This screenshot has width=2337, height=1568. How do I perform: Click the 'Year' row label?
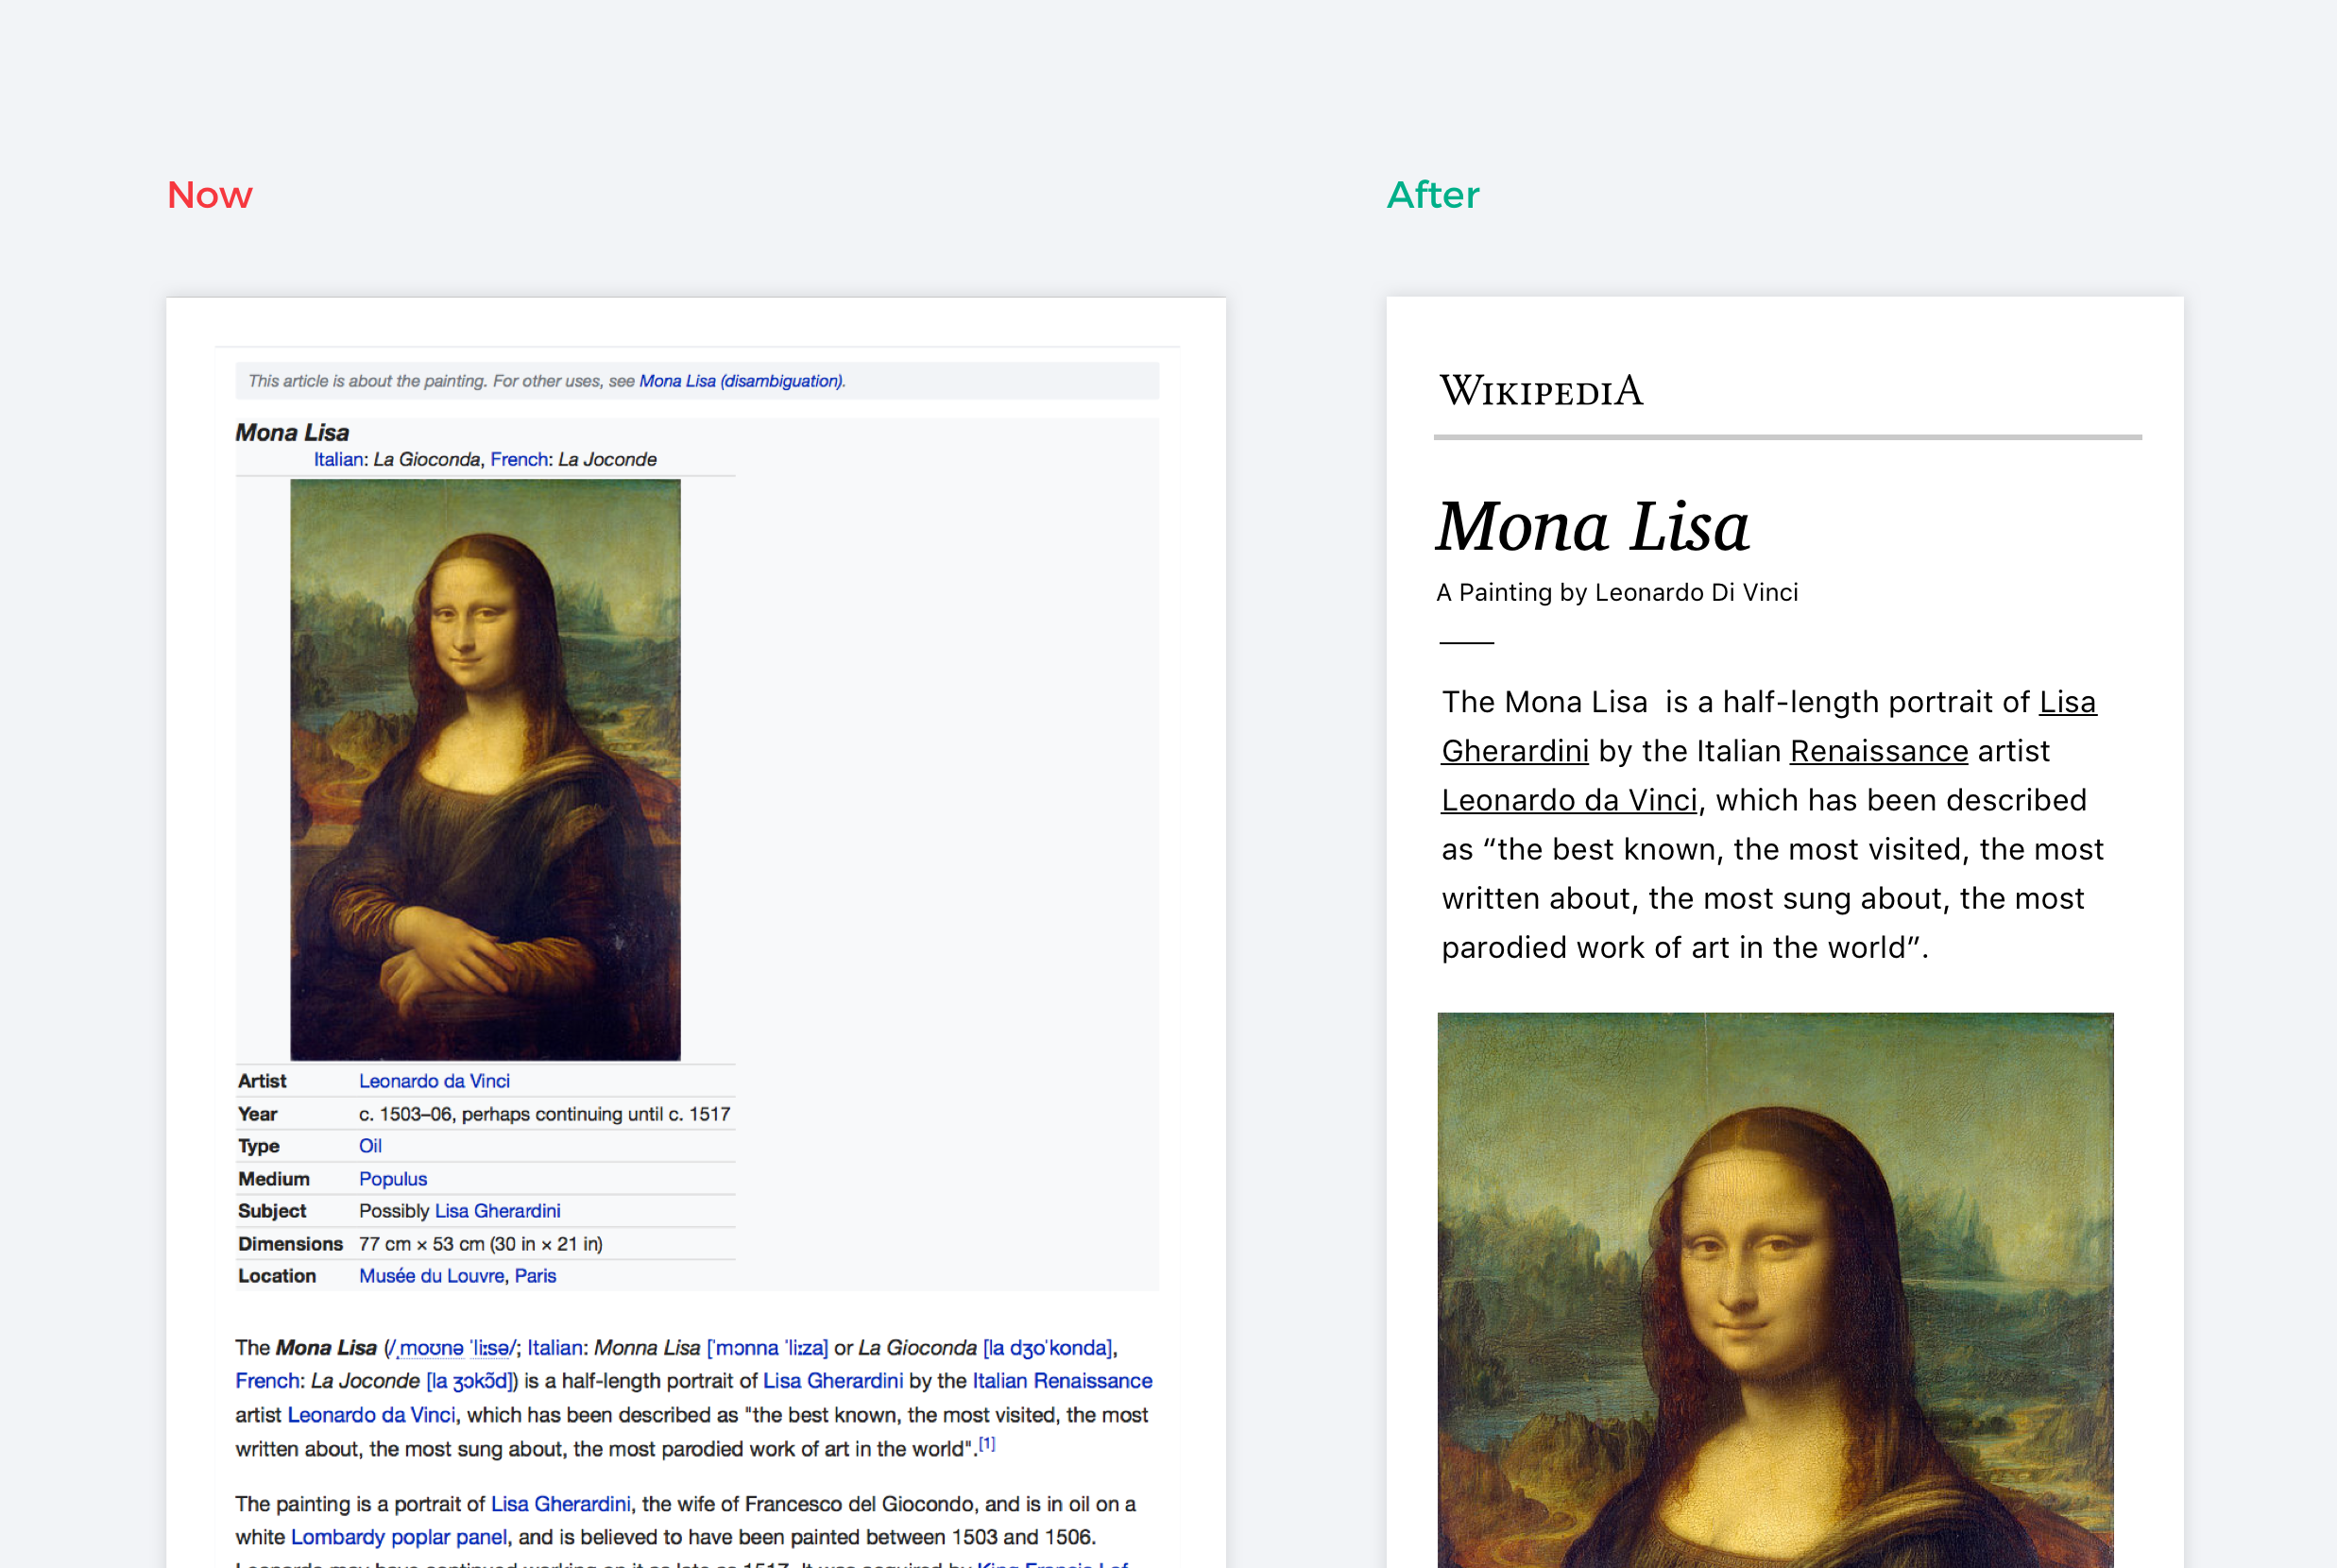258,1114
